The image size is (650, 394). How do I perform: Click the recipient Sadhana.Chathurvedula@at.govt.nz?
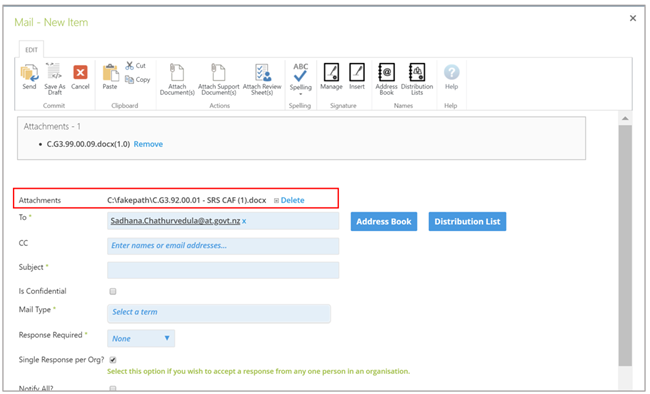point(175,221)
